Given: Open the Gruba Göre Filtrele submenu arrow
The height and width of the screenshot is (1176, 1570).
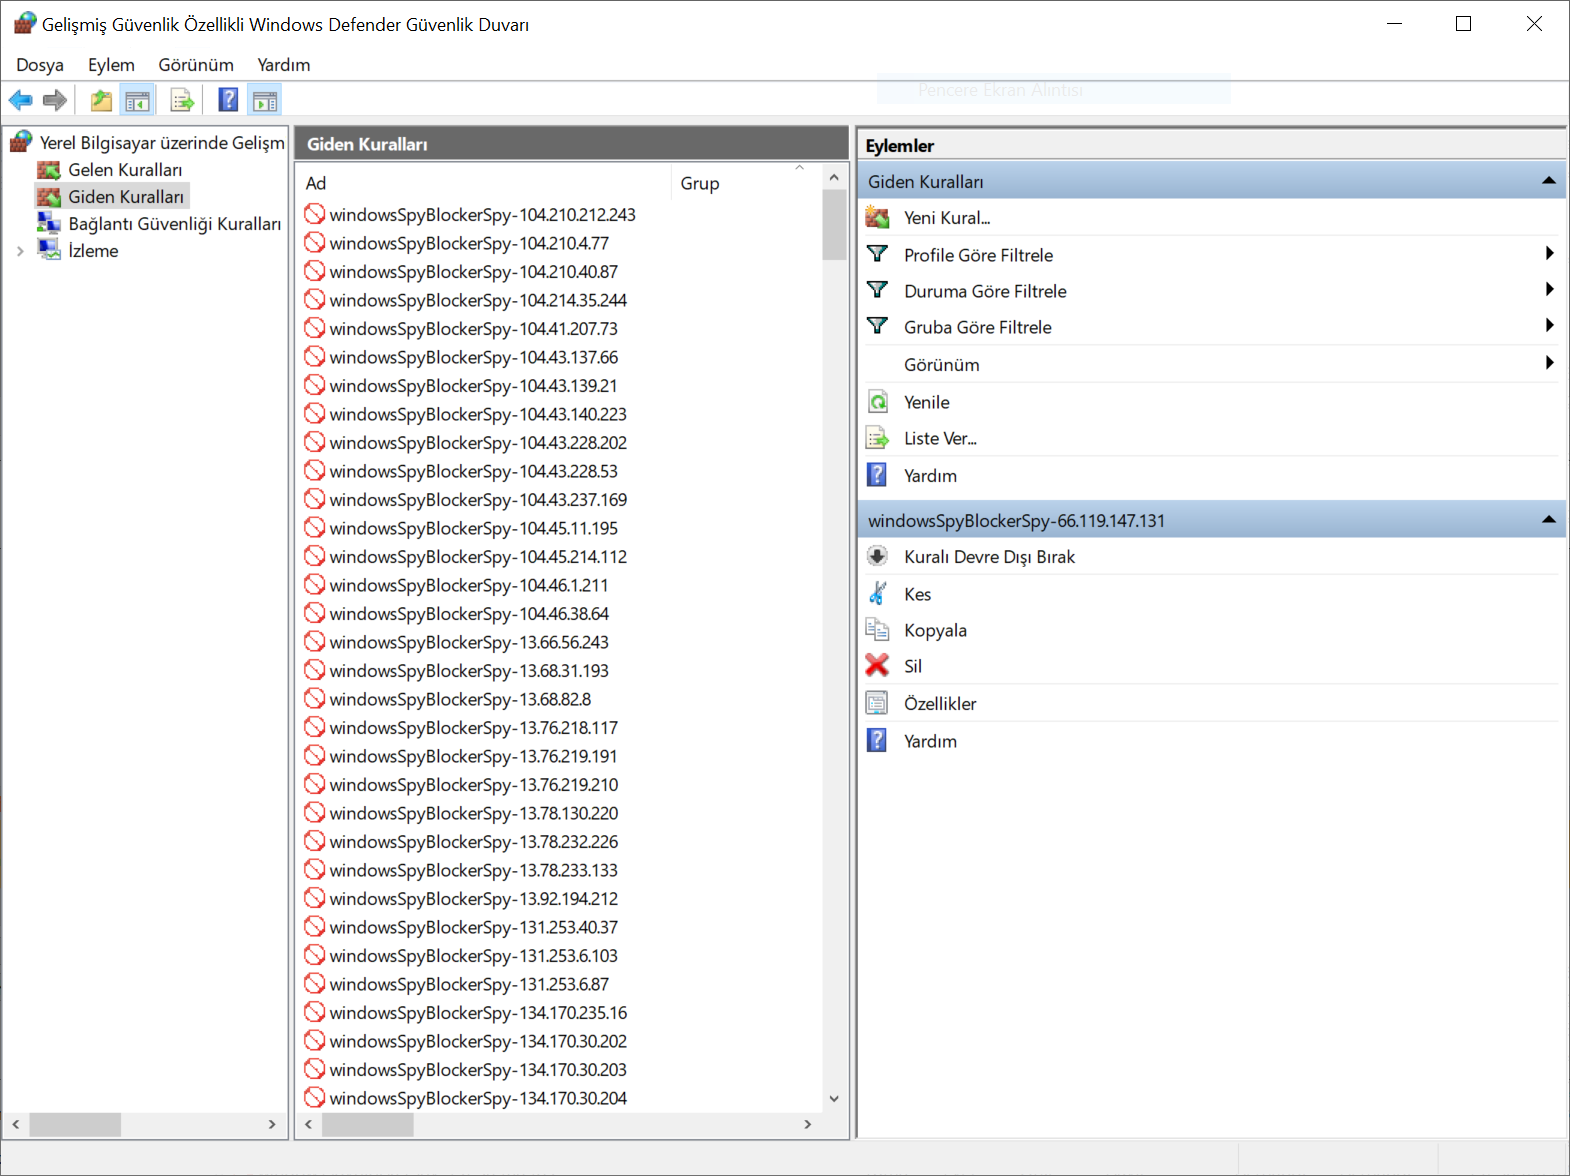Looking at the screenshot, I should coord(1549,326).
